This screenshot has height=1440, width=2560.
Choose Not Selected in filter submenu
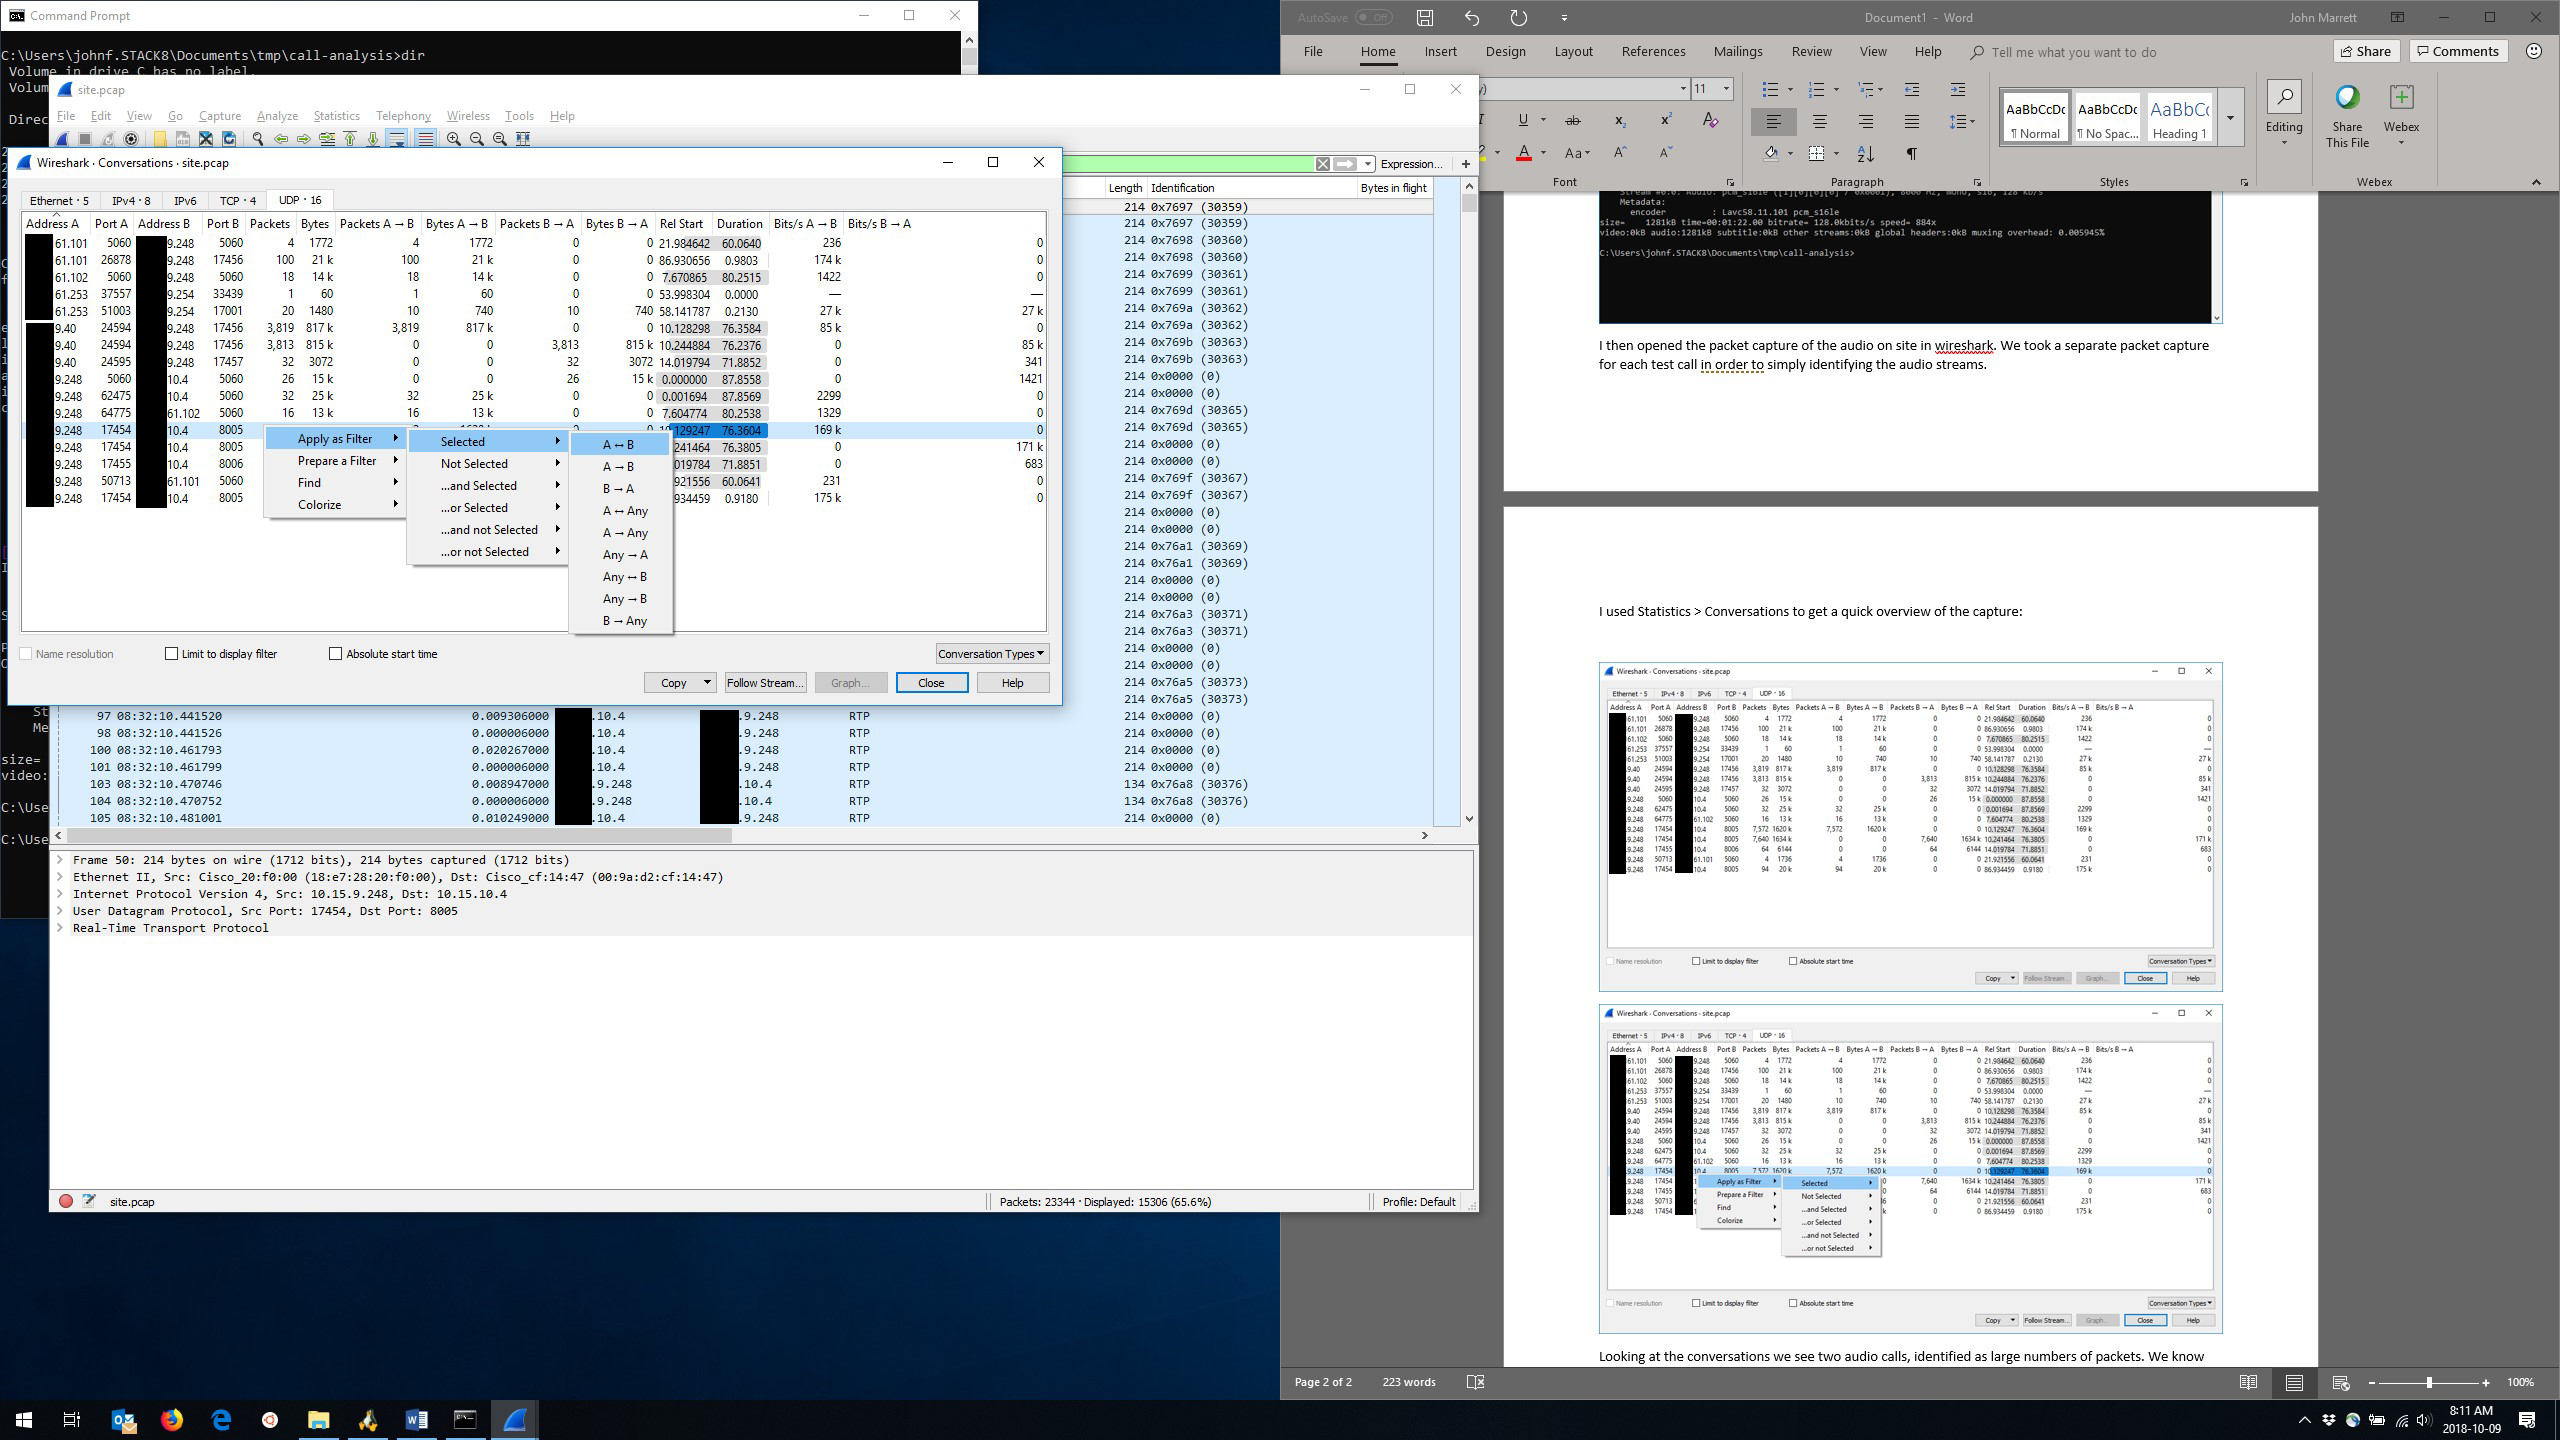[487, 464]
